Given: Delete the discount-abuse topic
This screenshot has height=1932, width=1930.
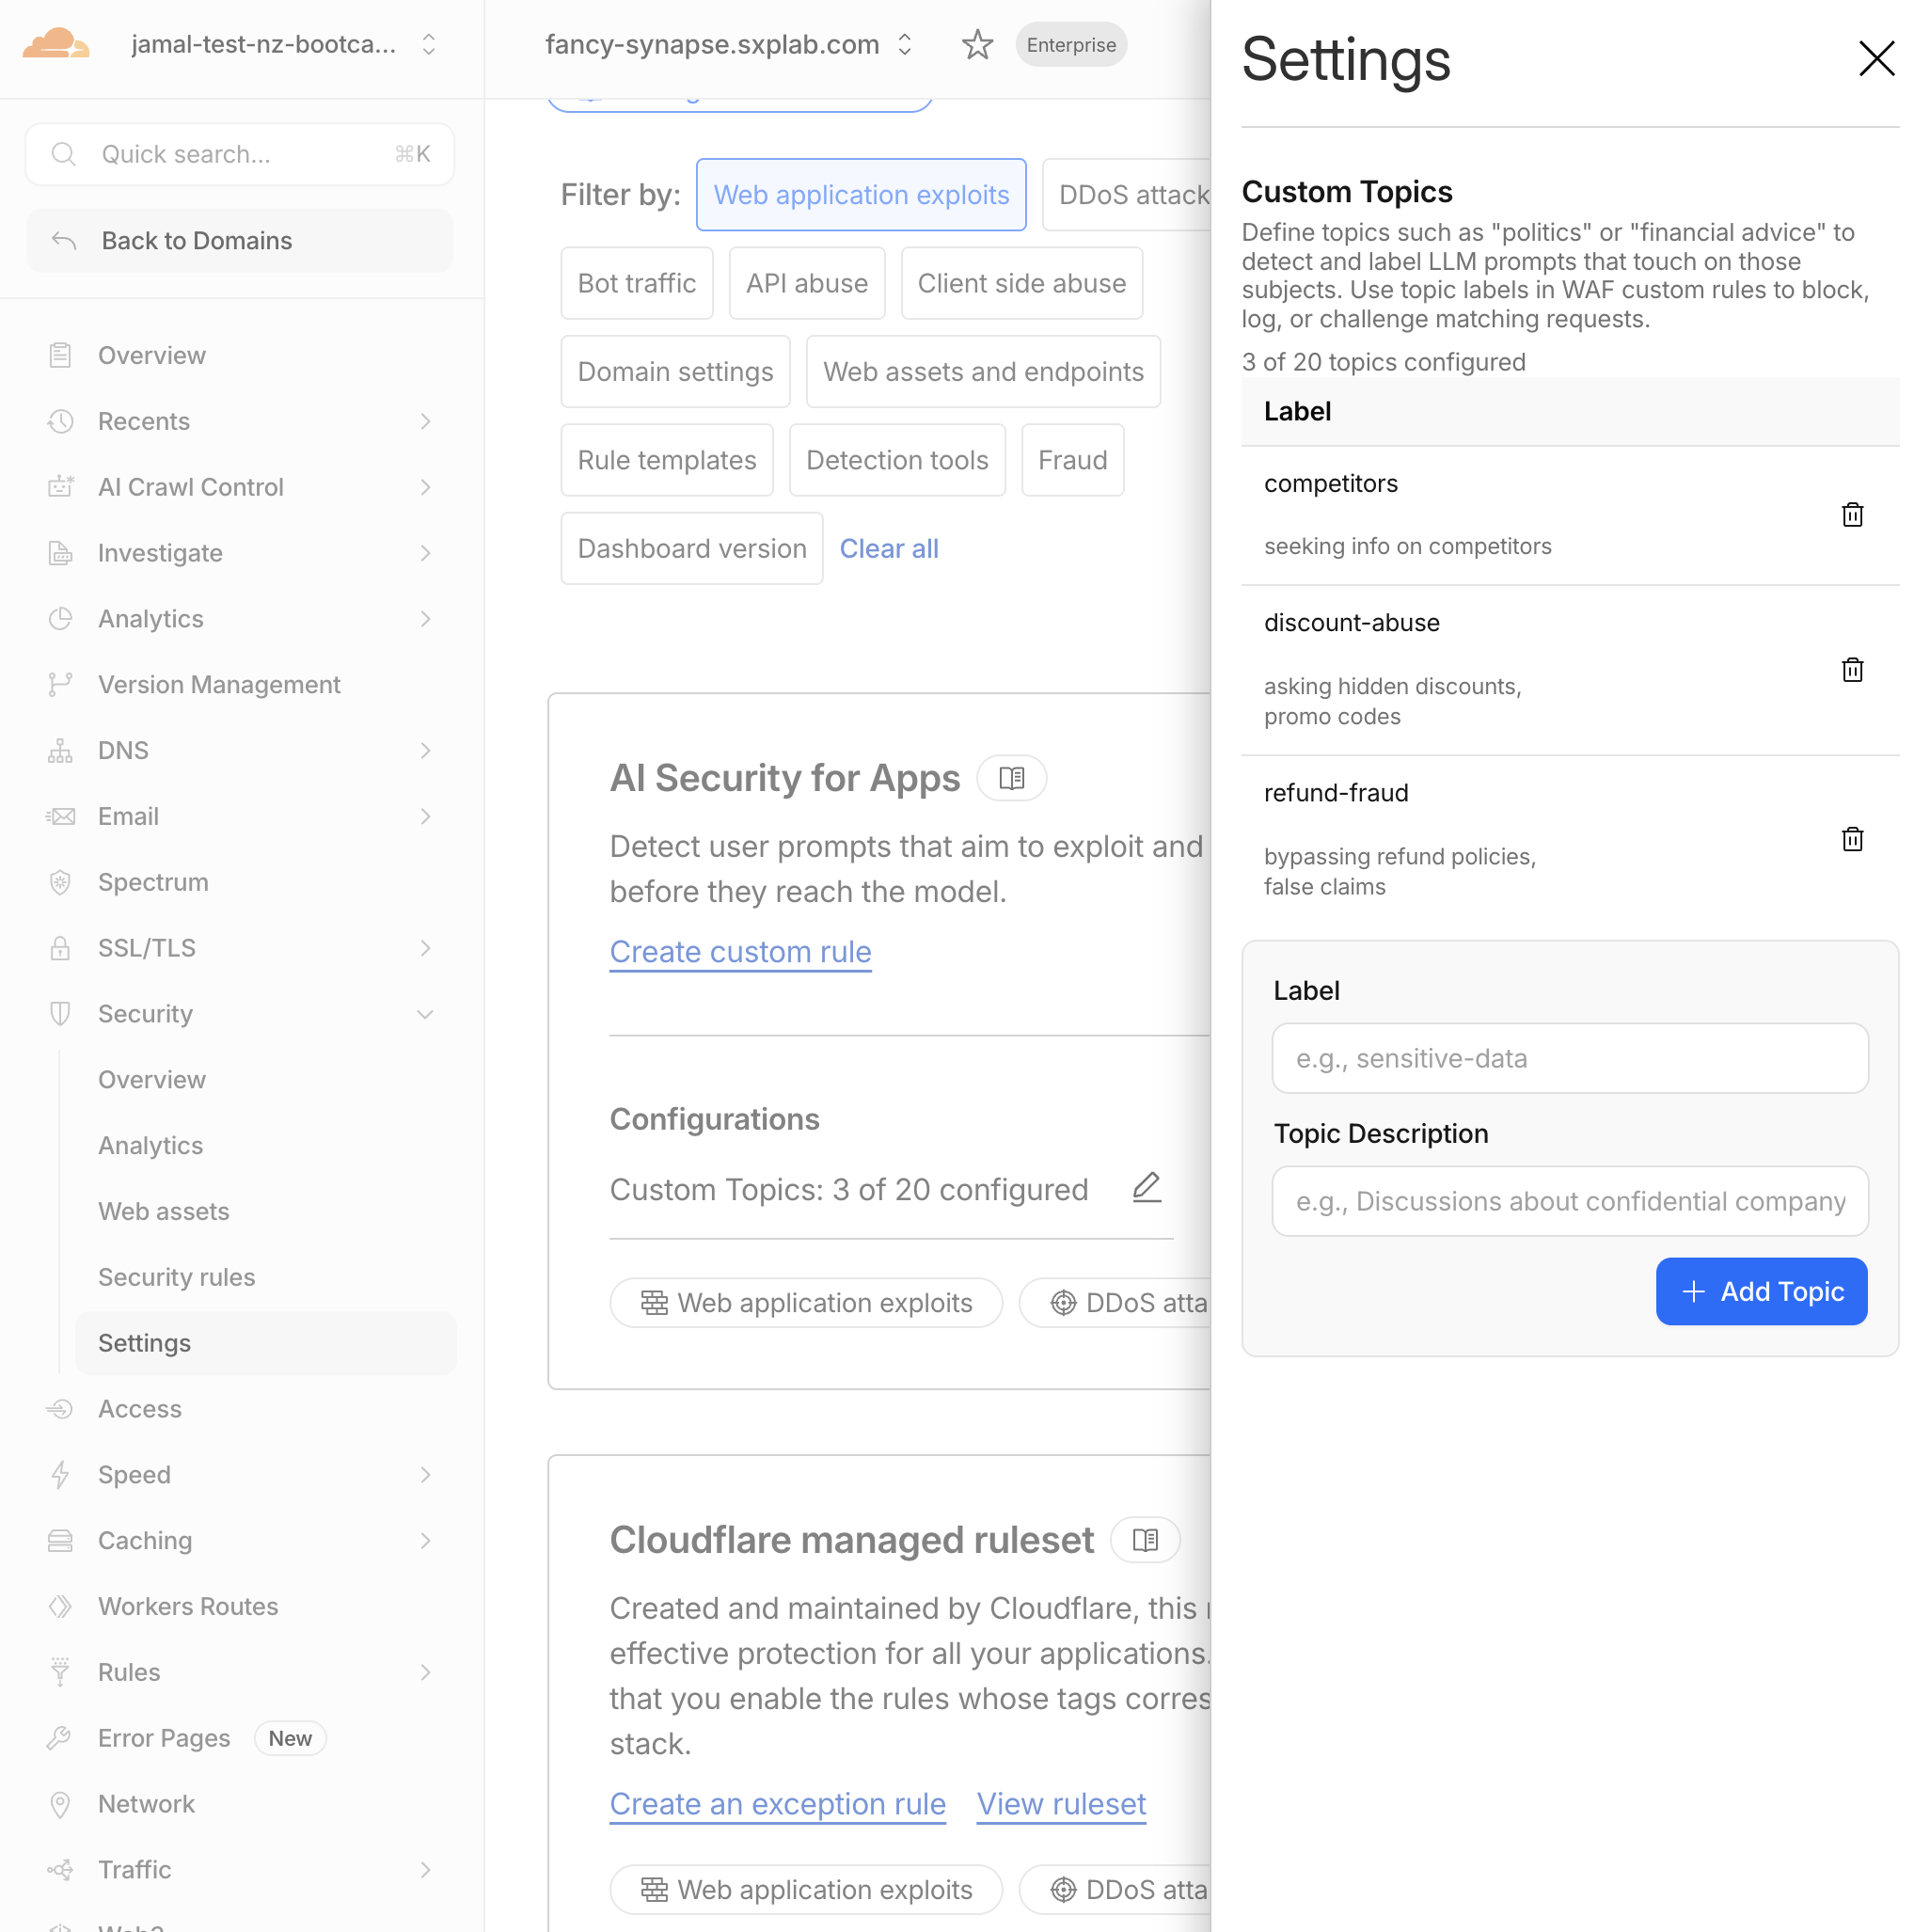Looking at the screenshot, I should (1851, 669).
